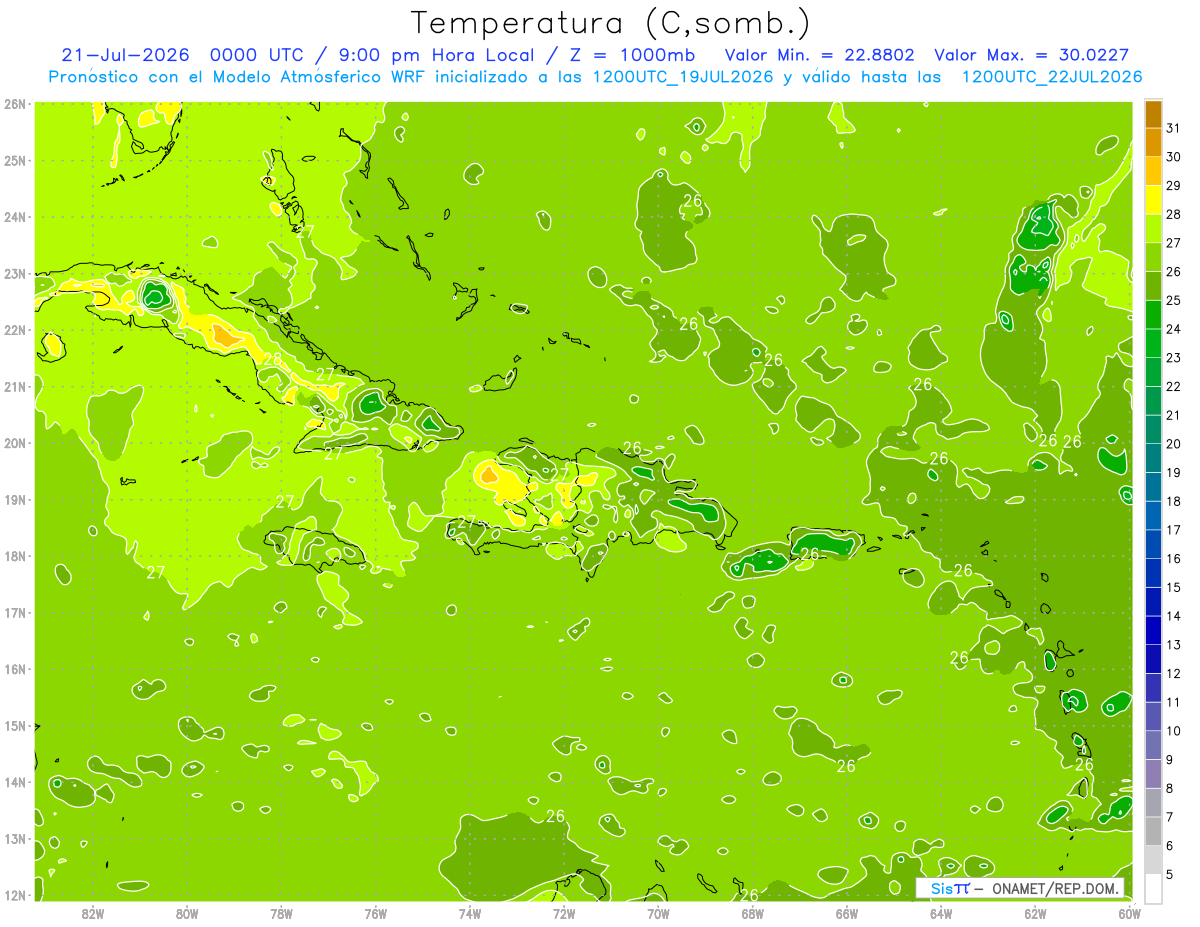Click the "24N" latitude axis label
Screen dimensions: 1200x927
coord(16,217)
